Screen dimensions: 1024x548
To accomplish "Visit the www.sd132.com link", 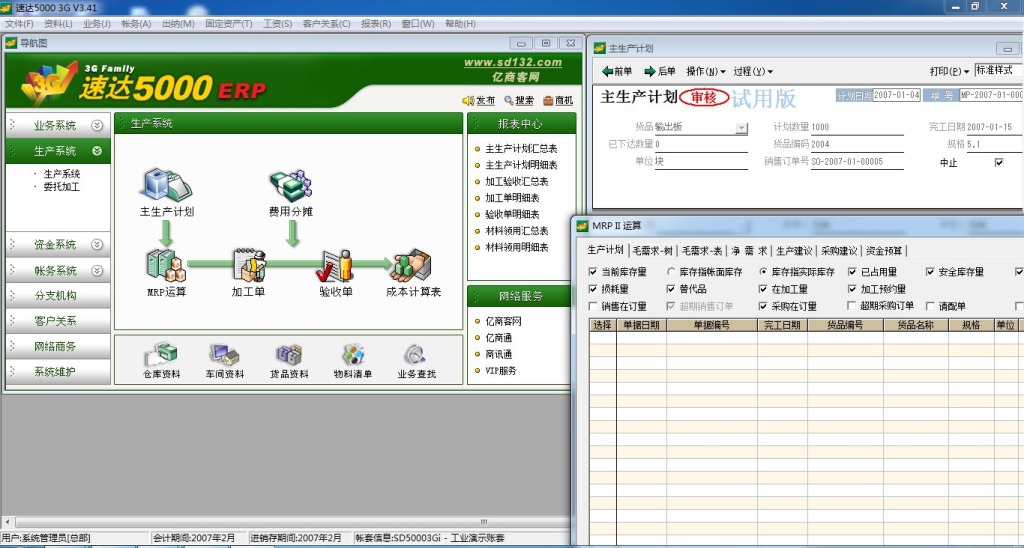I will pyautogui.click(x=513, y=63).
